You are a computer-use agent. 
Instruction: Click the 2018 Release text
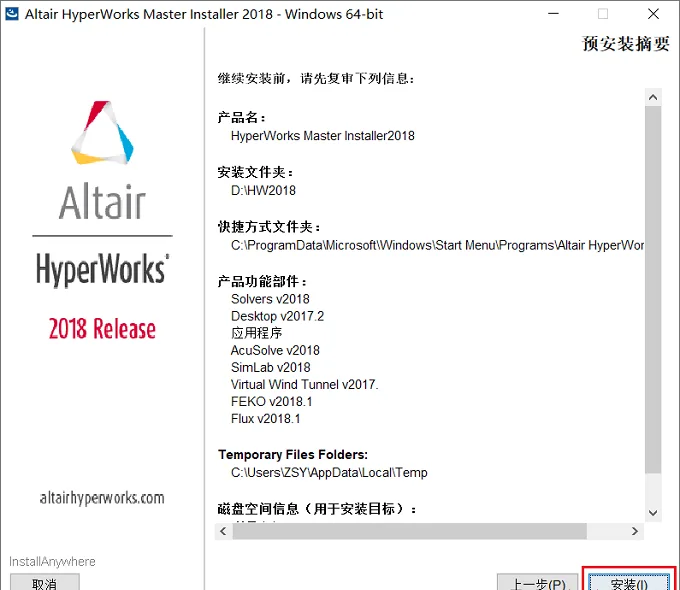102,329
